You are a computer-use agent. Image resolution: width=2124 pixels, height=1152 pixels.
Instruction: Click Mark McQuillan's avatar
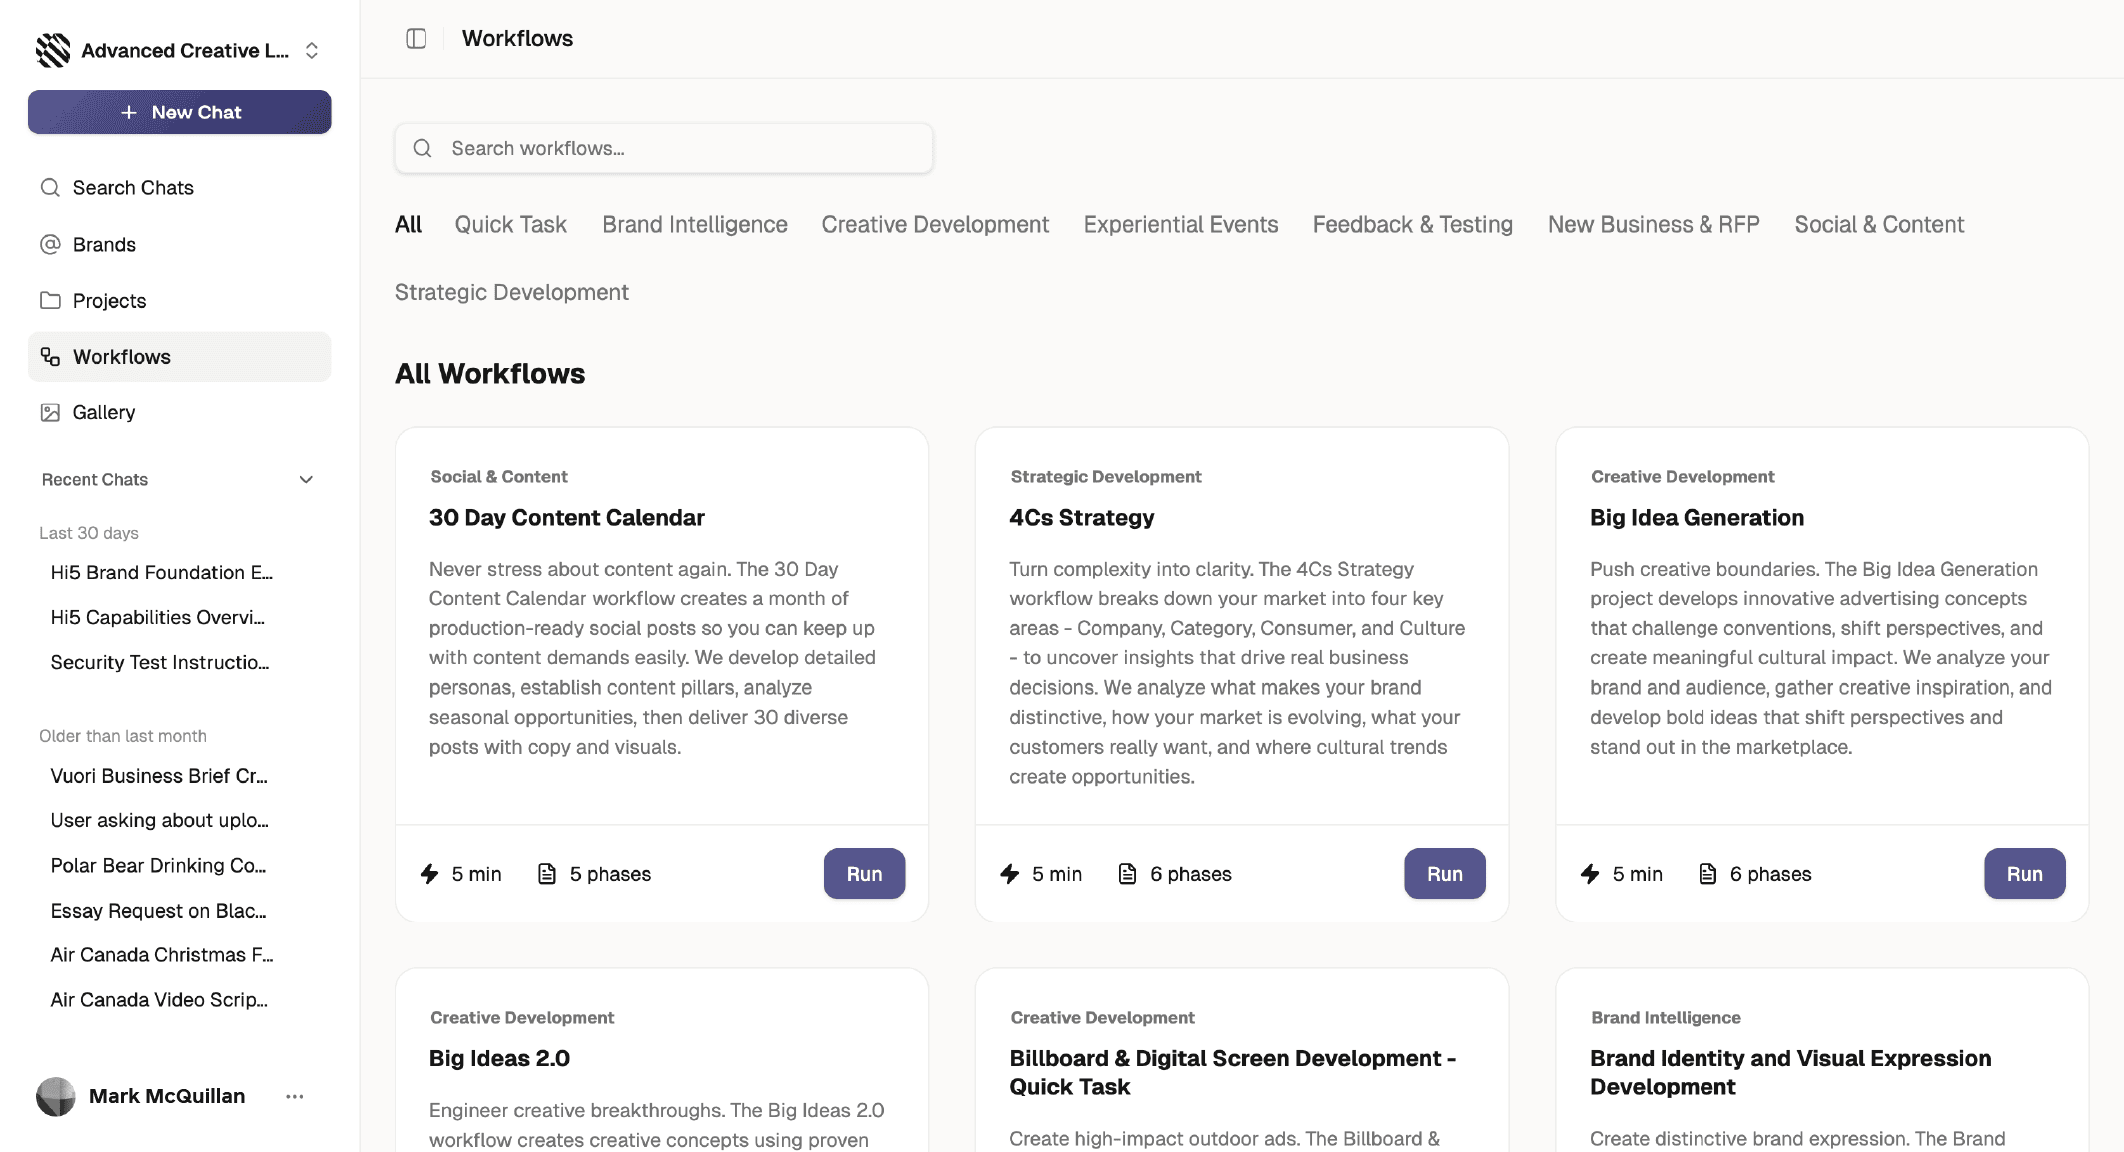(55, 1096)
